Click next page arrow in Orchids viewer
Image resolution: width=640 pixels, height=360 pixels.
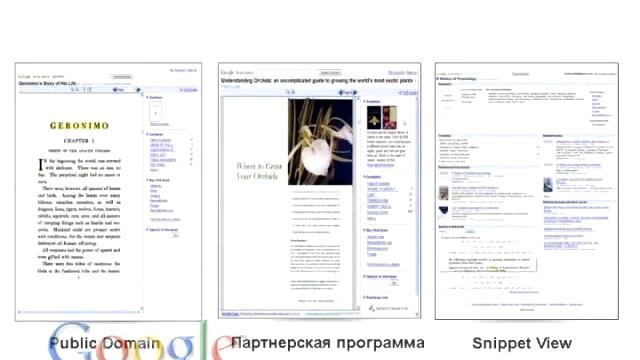(355, 93)
